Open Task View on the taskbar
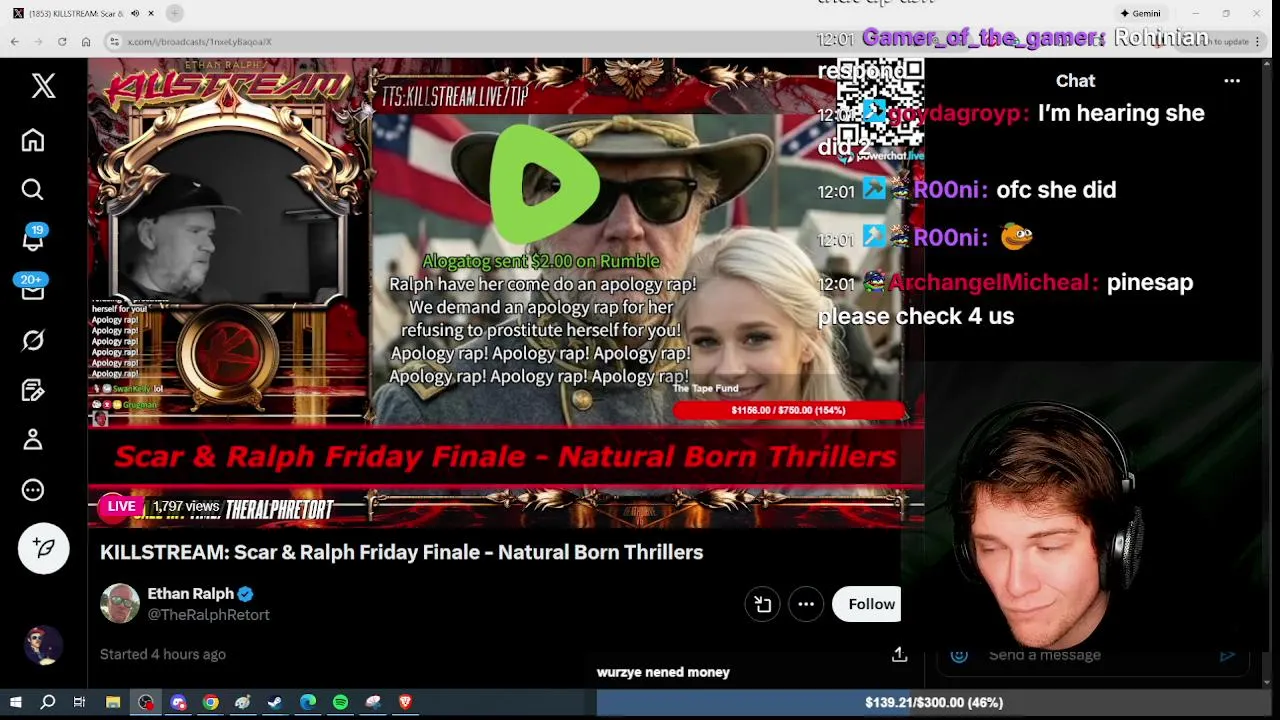 tap(79, 702)
